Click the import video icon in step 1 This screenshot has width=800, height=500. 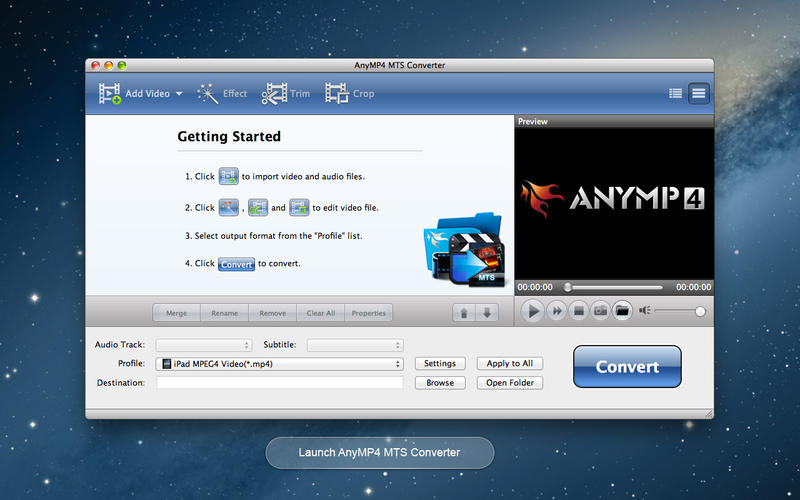tap(229, 176)
